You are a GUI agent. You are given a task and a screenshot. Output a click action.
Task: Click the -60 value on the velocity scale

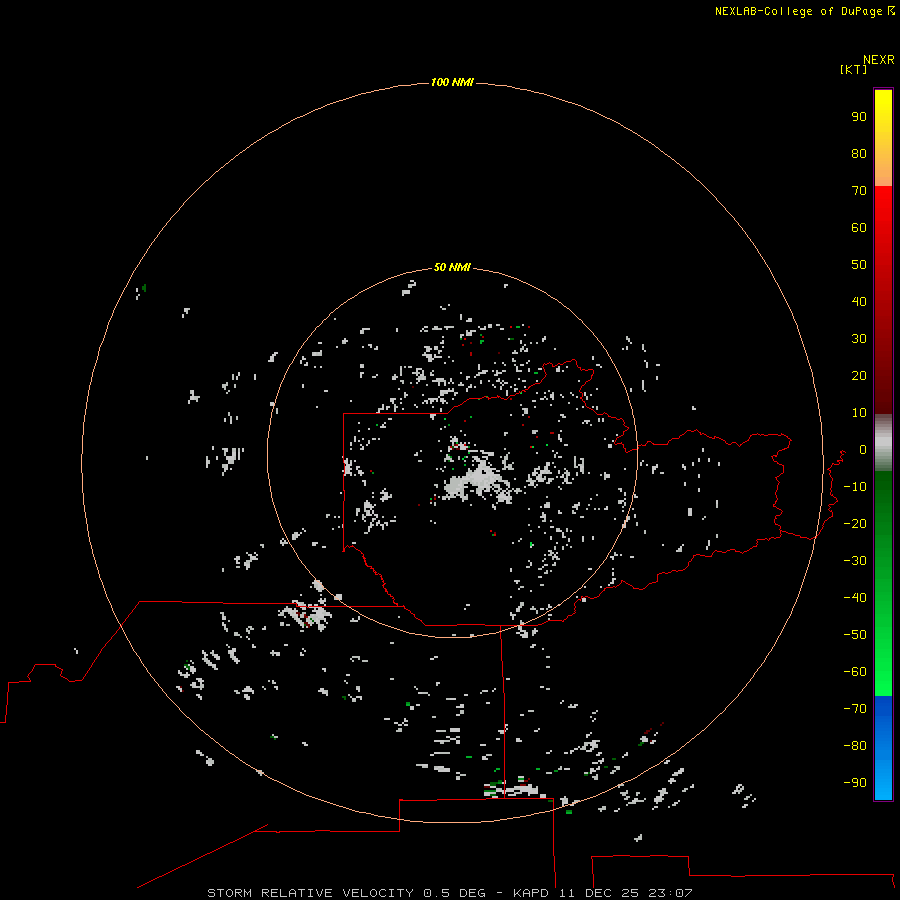855,672
